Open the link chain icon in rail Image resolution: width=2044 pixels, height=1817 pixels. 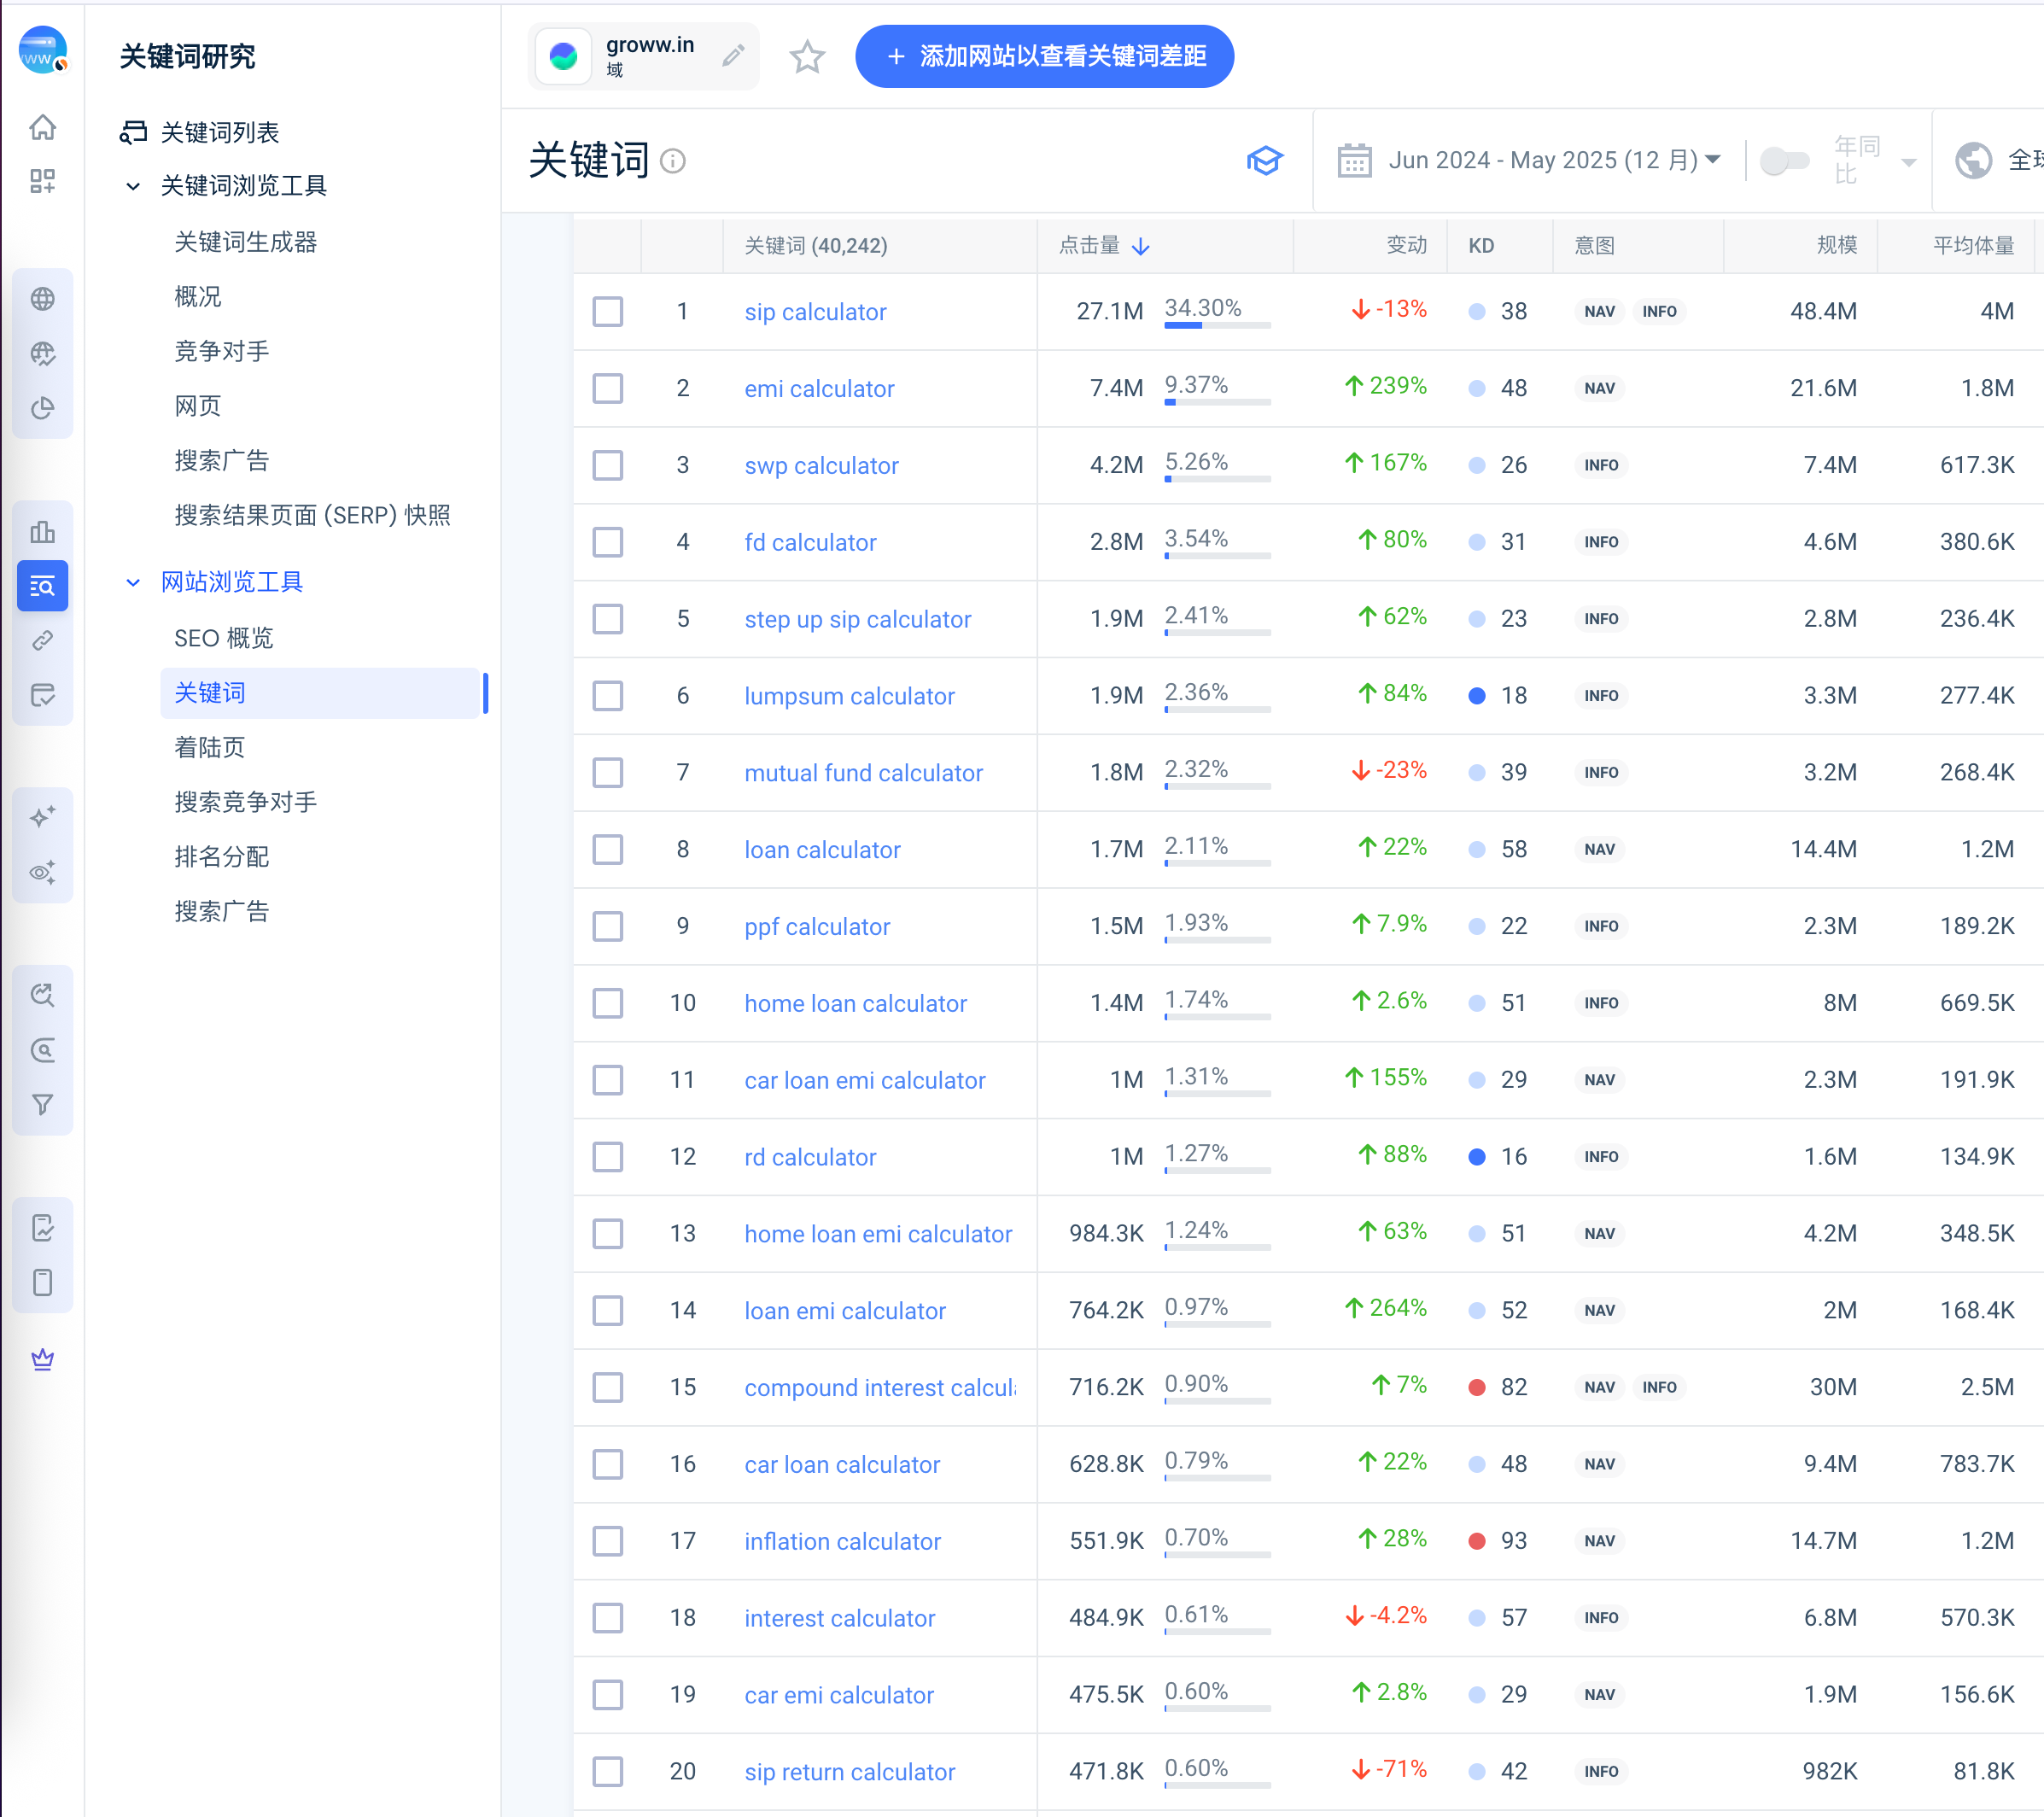point(42,640)
